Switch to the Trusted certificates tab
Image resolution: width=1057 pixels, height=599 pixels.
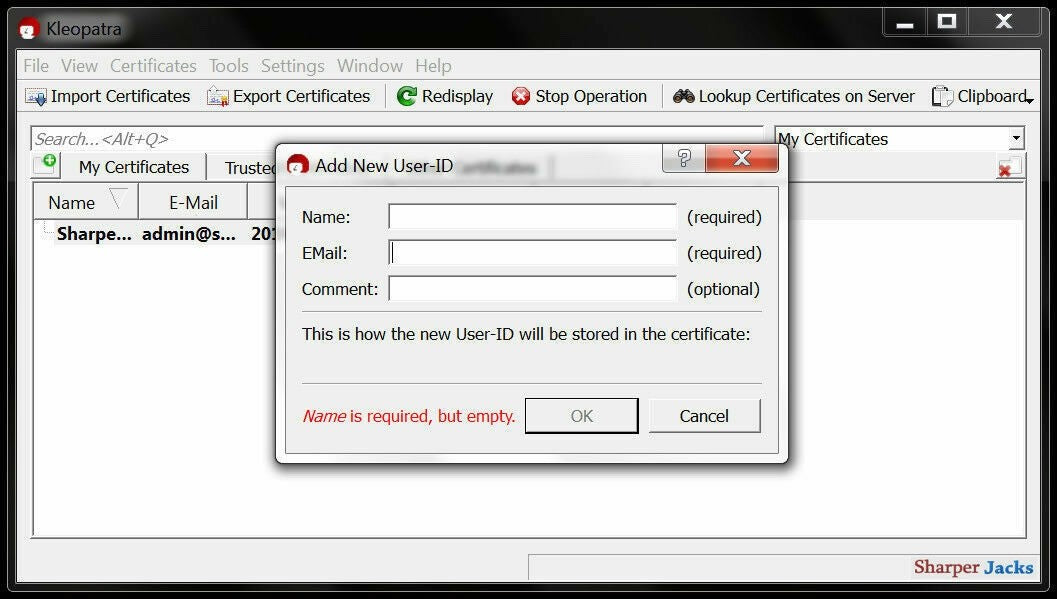pos(250,167)
